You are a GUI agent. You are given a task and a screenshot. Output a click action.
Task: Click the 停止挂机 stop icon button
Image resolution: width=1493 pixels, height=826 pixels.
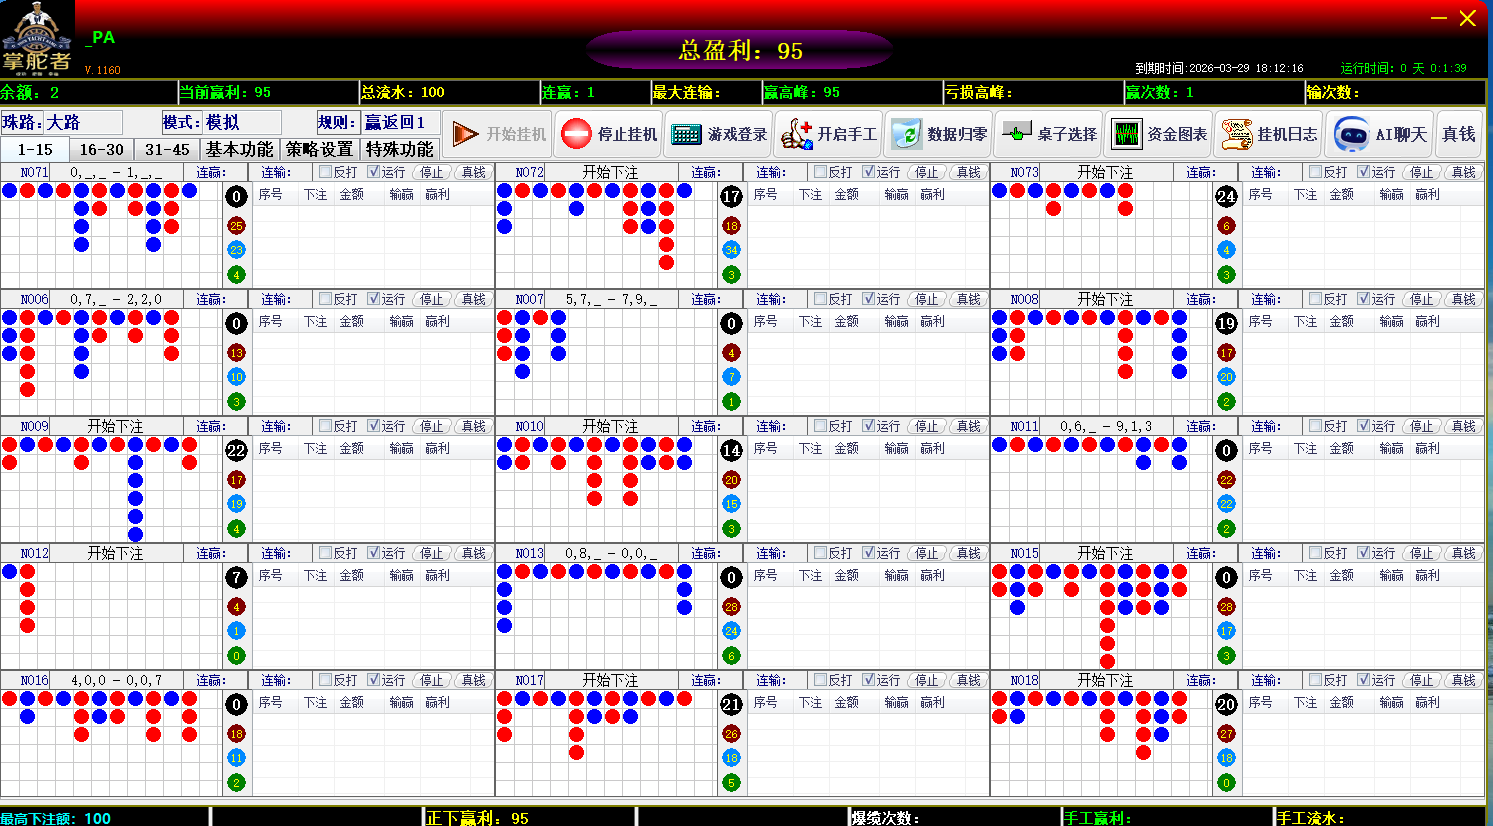[x=608, y=134]
